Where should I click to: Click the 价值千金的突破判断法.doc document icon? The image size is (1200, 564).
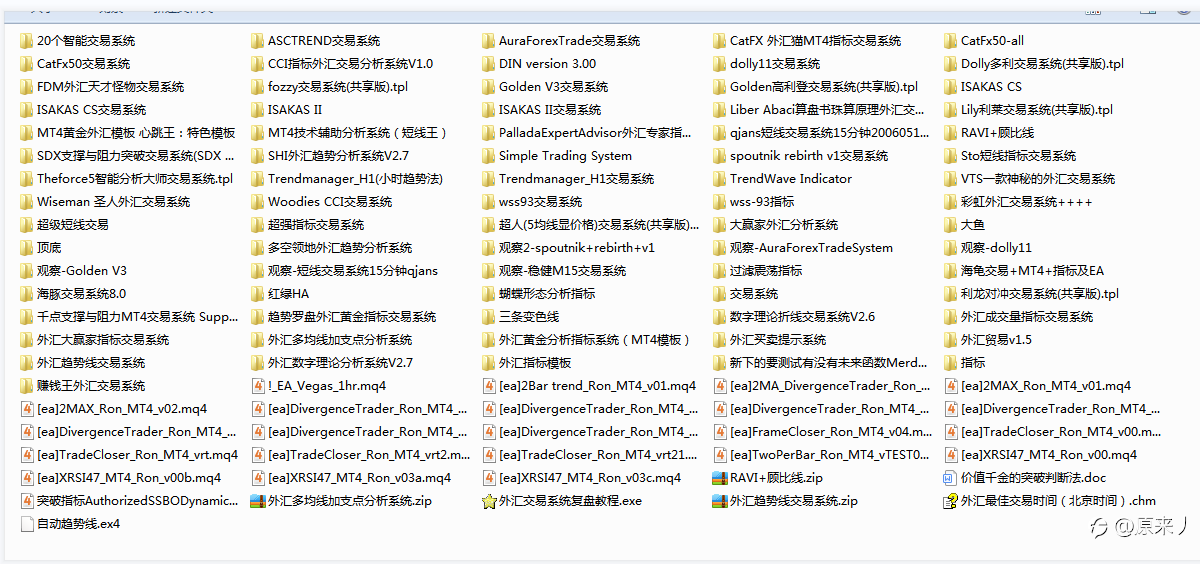951,478
